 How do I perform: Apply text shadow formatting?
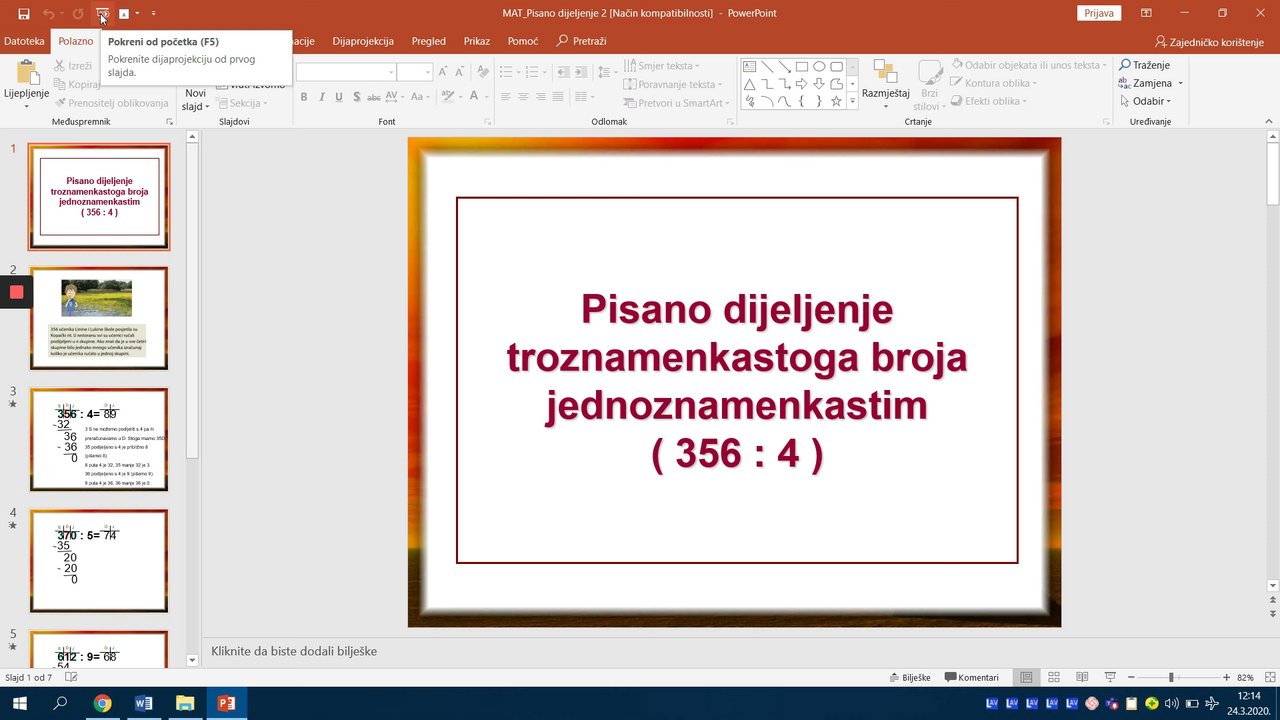[x=356, y=97]
